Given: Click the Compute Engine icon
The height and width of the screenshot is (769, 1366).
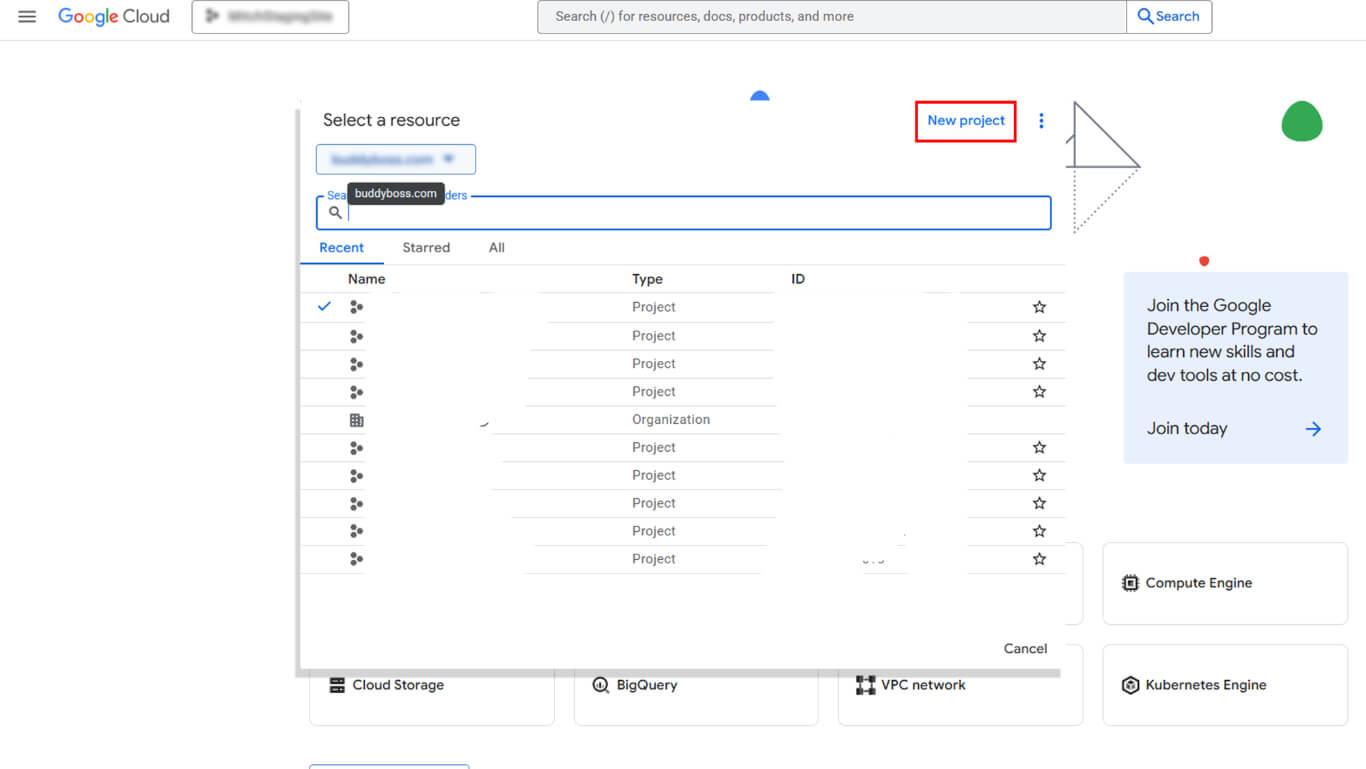Looking at the screenshot, I should [x=1130, y=583].
